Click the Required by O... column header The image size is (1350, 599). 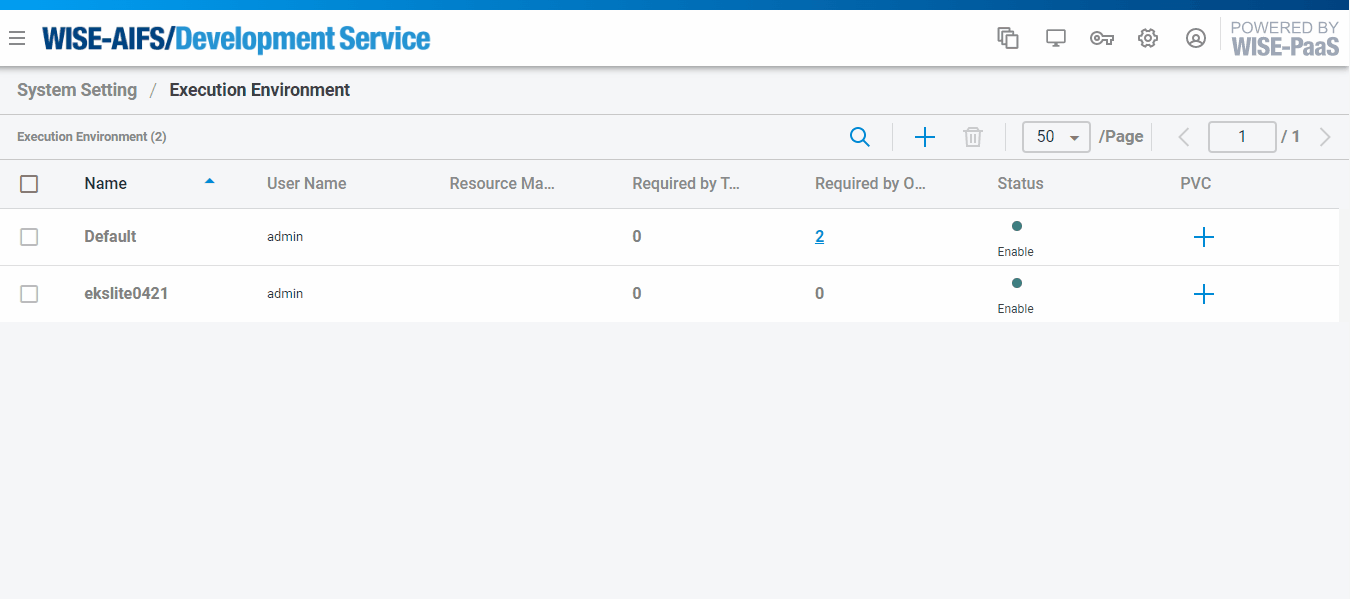coord(871,184)
